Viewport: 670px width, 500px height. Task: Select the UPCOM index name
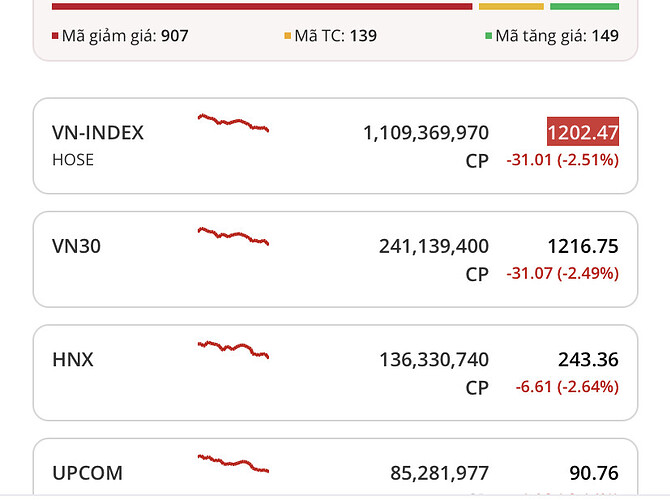coord(87,472)
